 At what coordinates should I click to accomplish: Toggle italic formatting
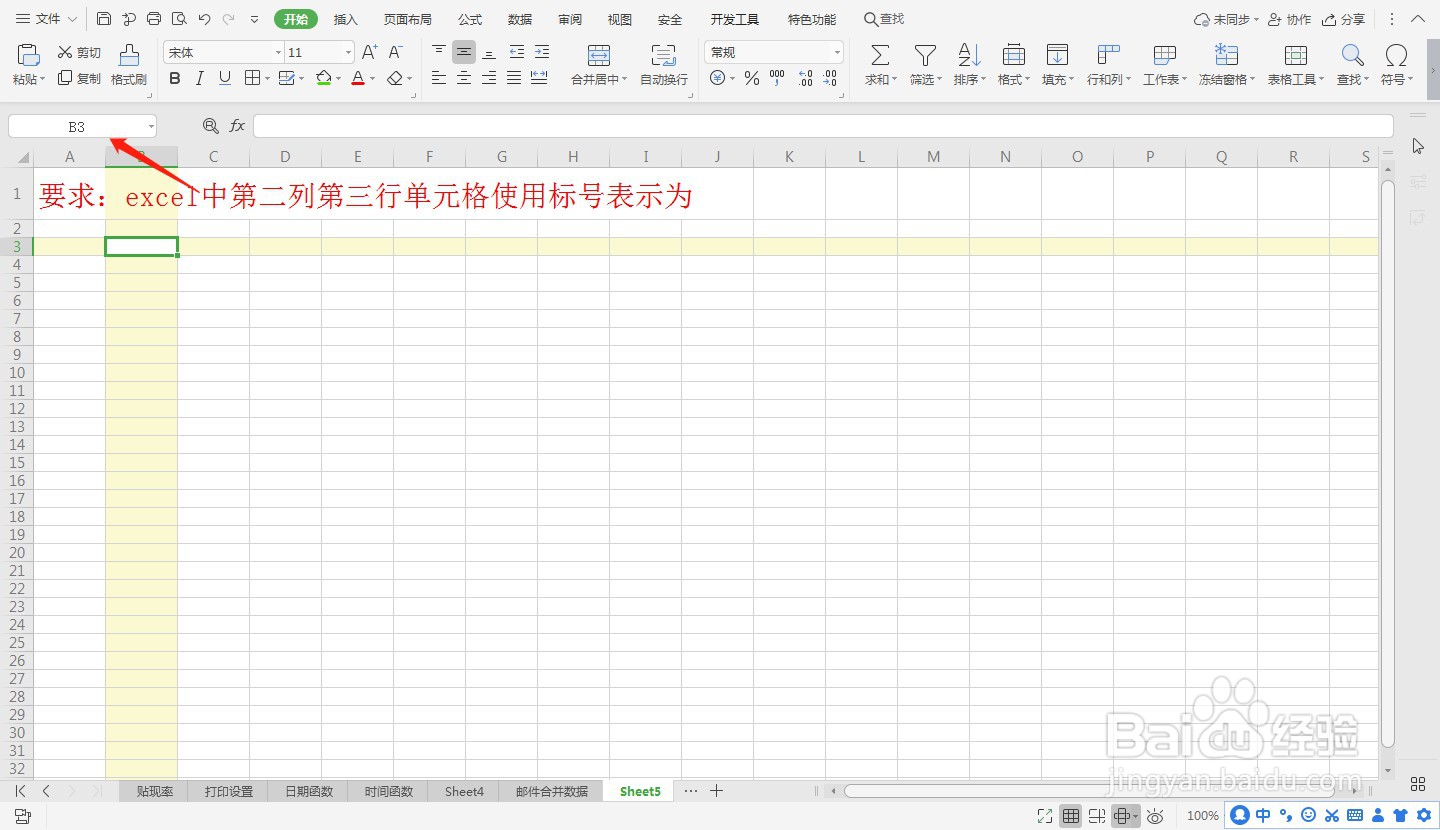point(199,78)
